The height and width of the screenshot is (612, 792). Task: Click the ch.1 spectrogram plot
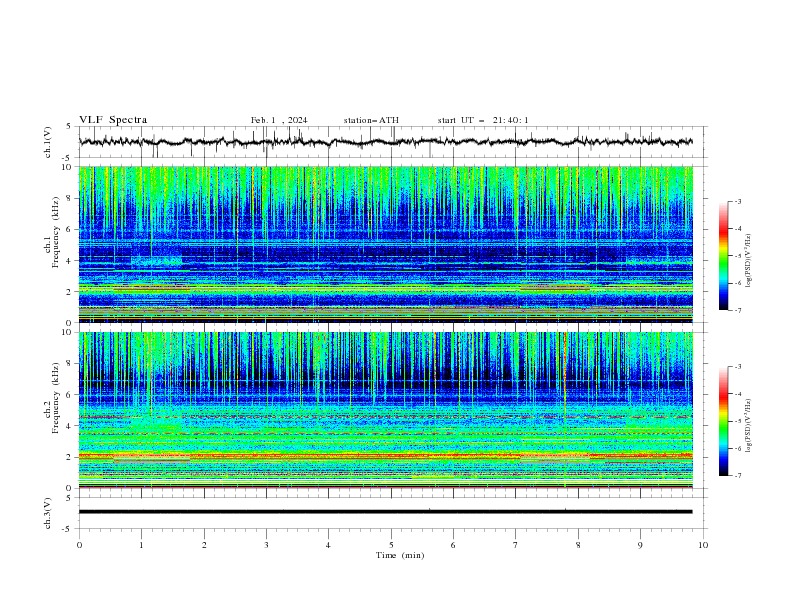coord(386,244)
